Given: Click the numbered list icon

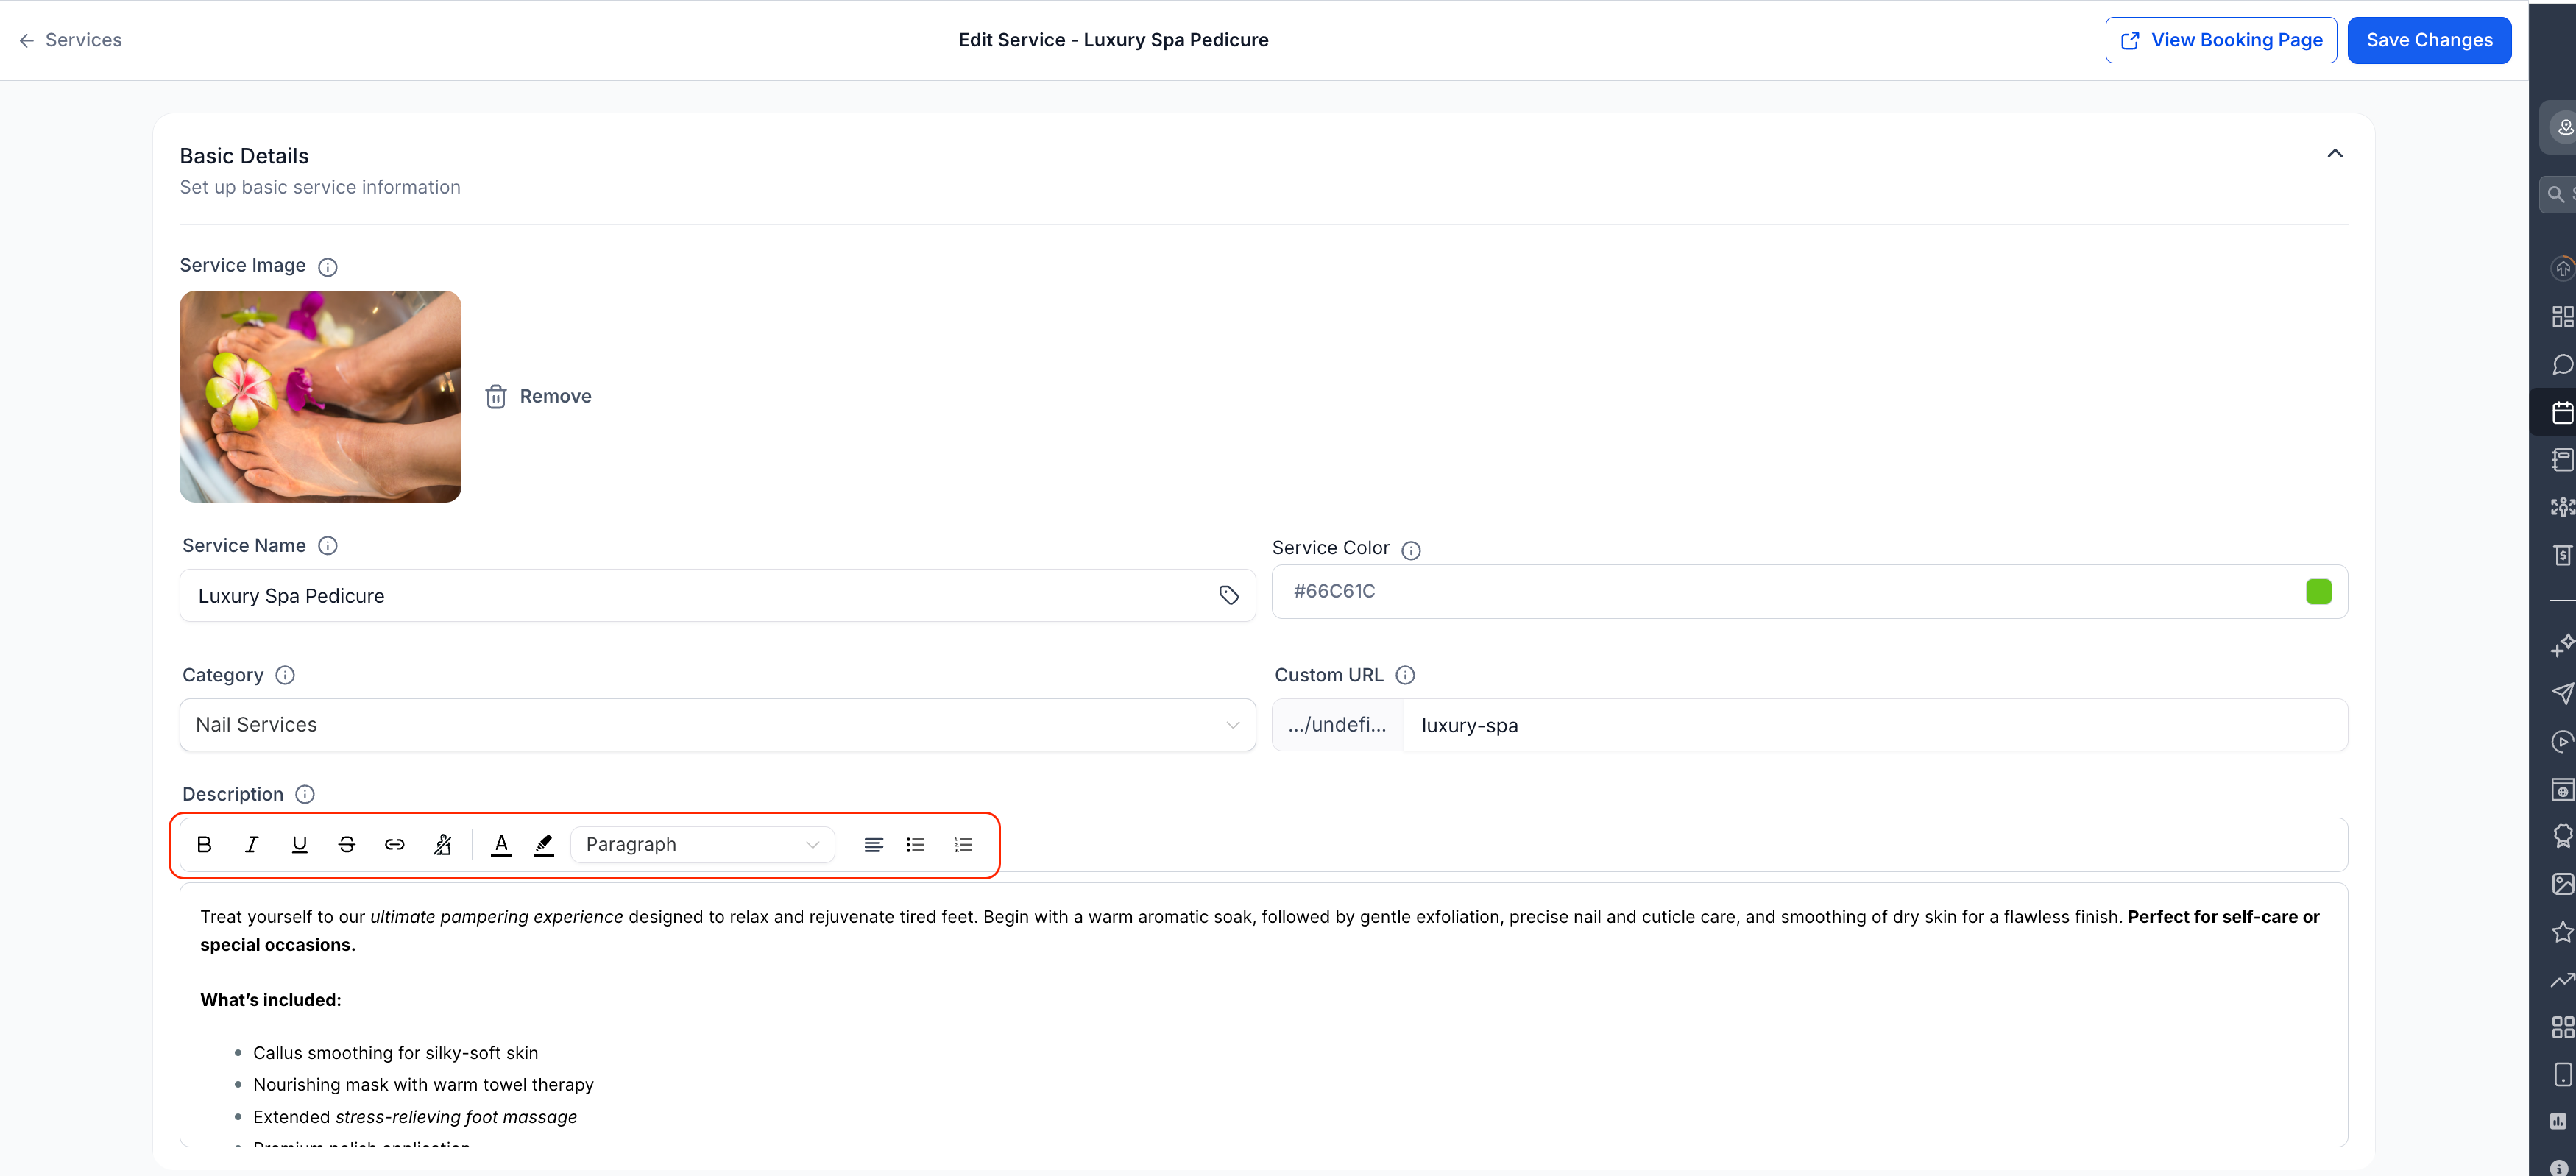Looking at the screenshot, I should tap(962, 844).
